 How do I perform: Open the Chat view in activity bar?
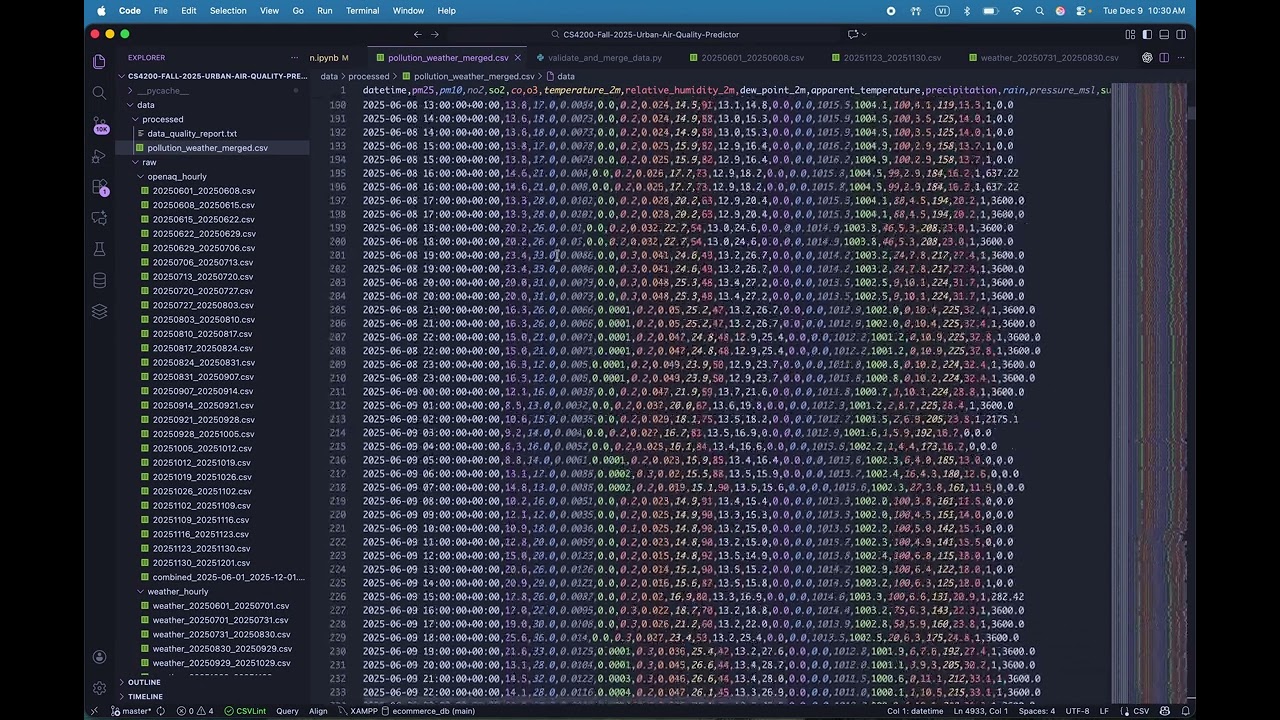coord(99,218)
